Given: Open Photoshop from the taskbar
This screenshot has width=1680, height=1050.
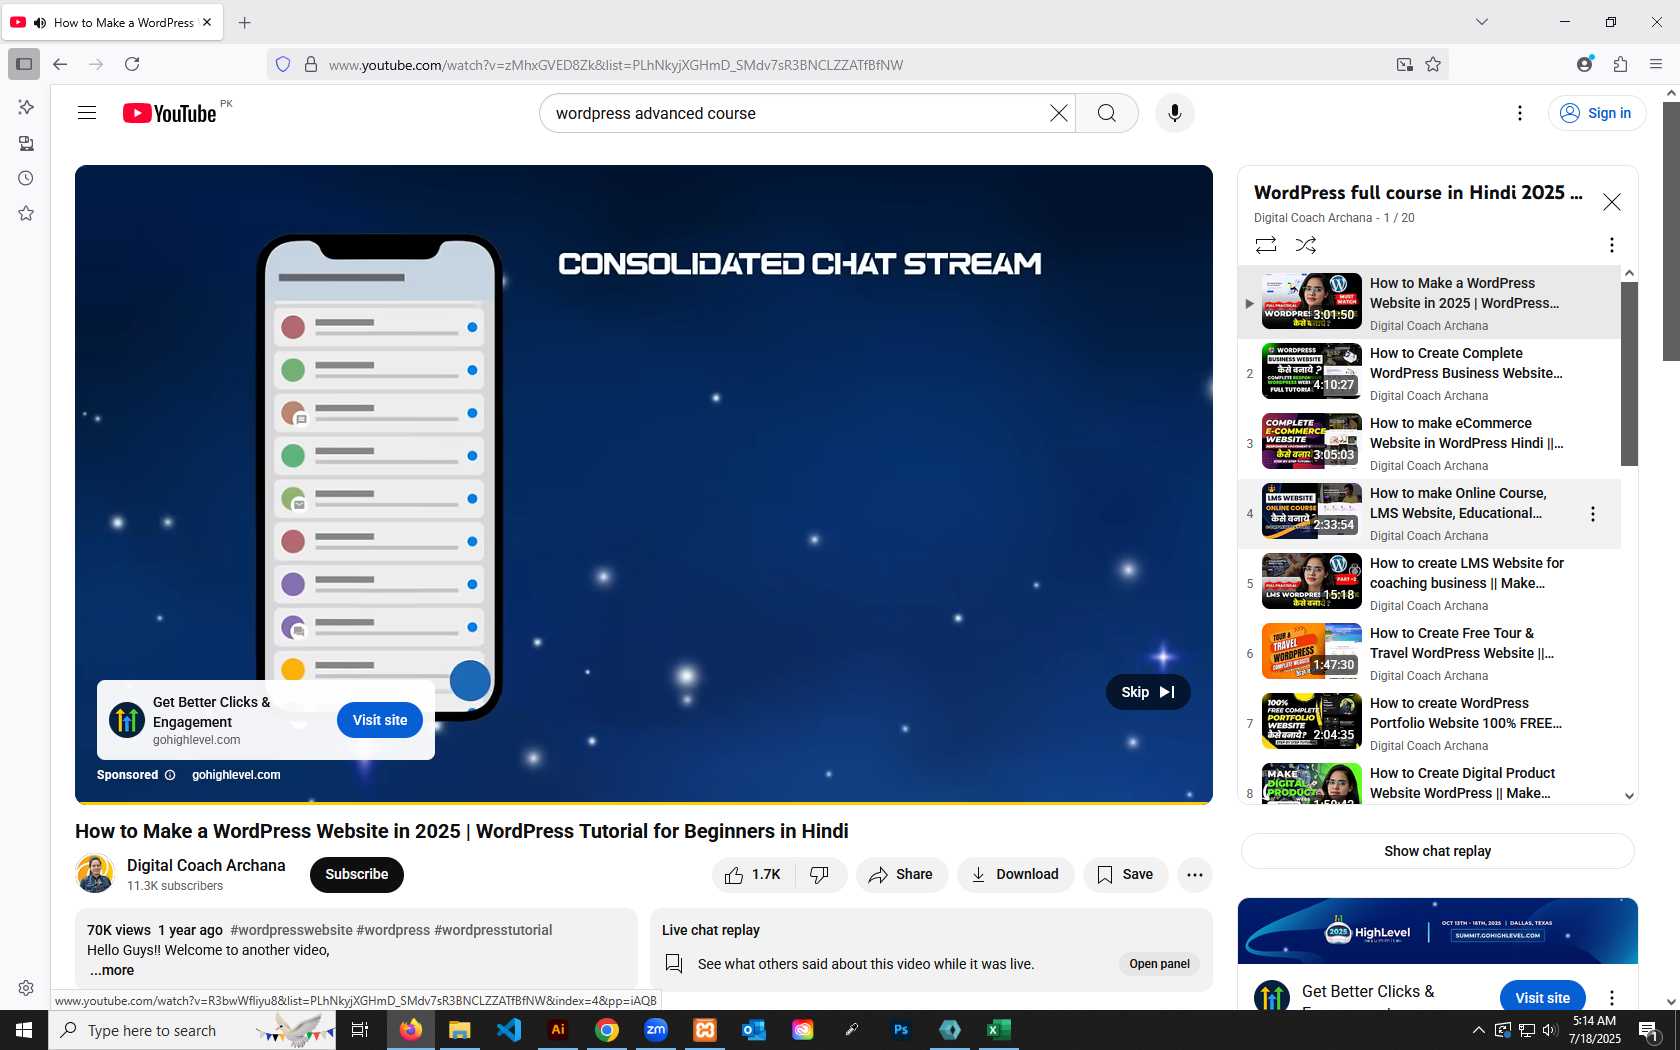Looking at the screenshot, I should (901, 1030).
